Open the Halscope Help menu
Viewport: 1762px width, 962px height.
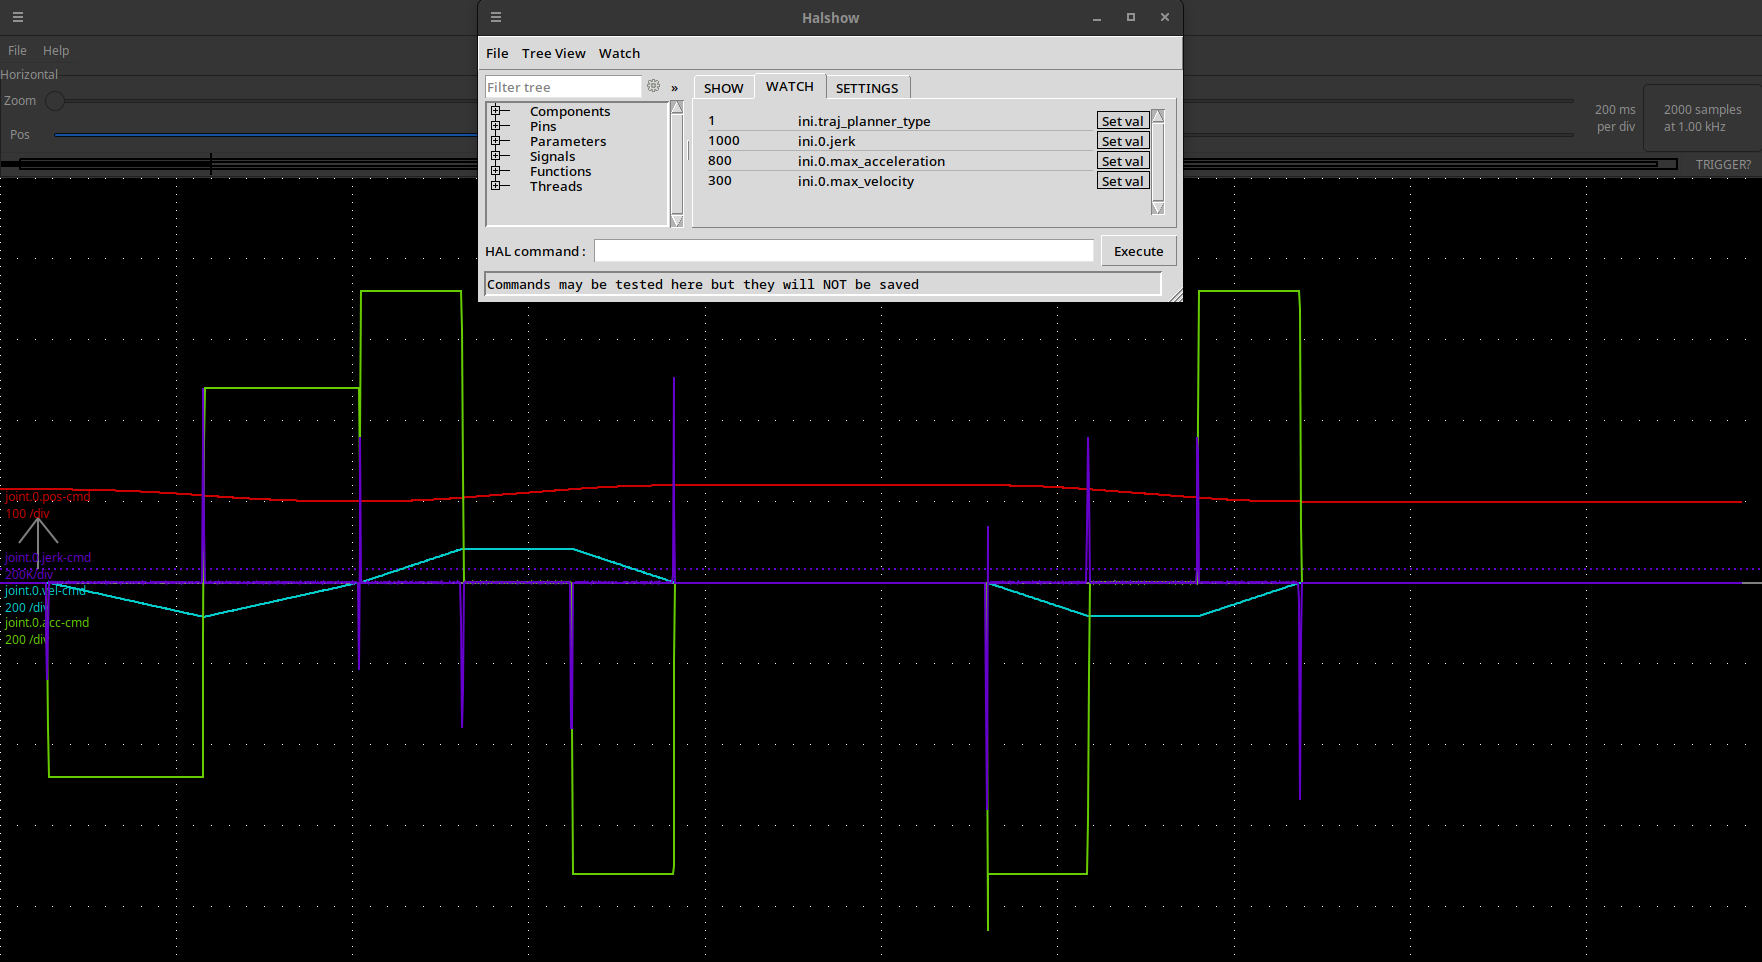56,51
